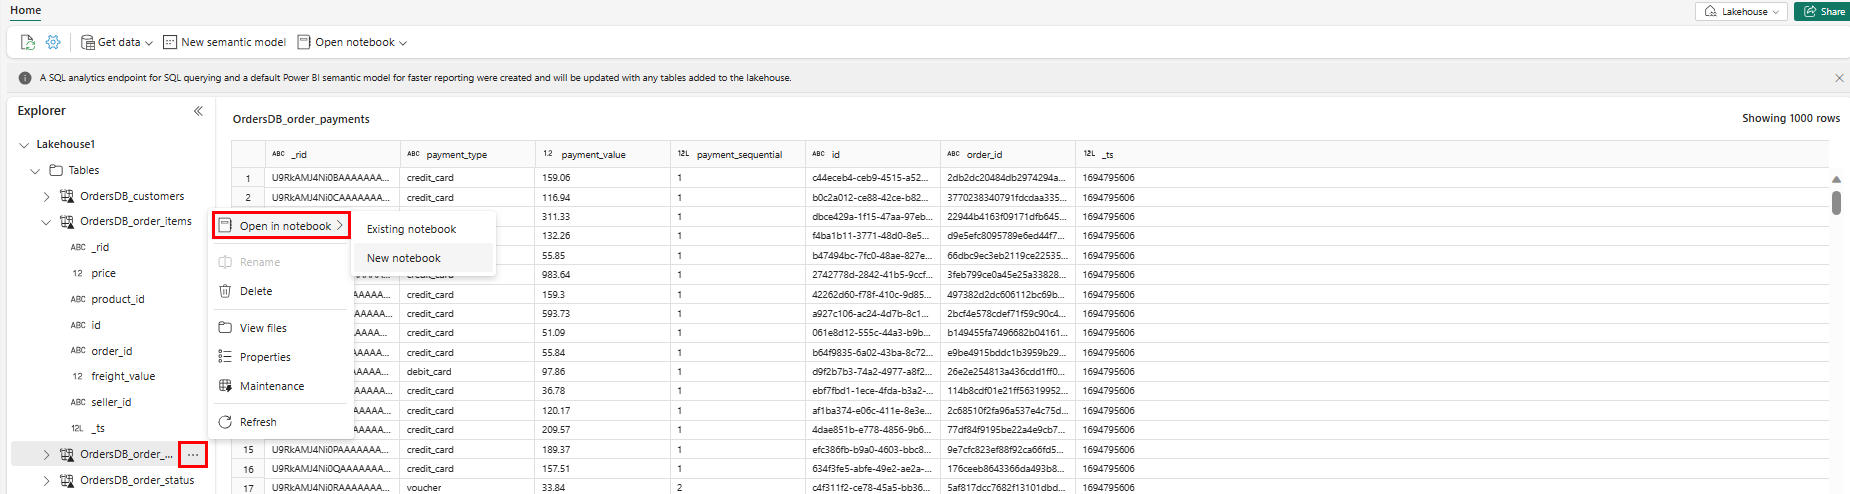The width and height of the screenshot is (1850, 494).
Task: Click the notebook icon beside Open in notebook
Action: pos(225,226)
